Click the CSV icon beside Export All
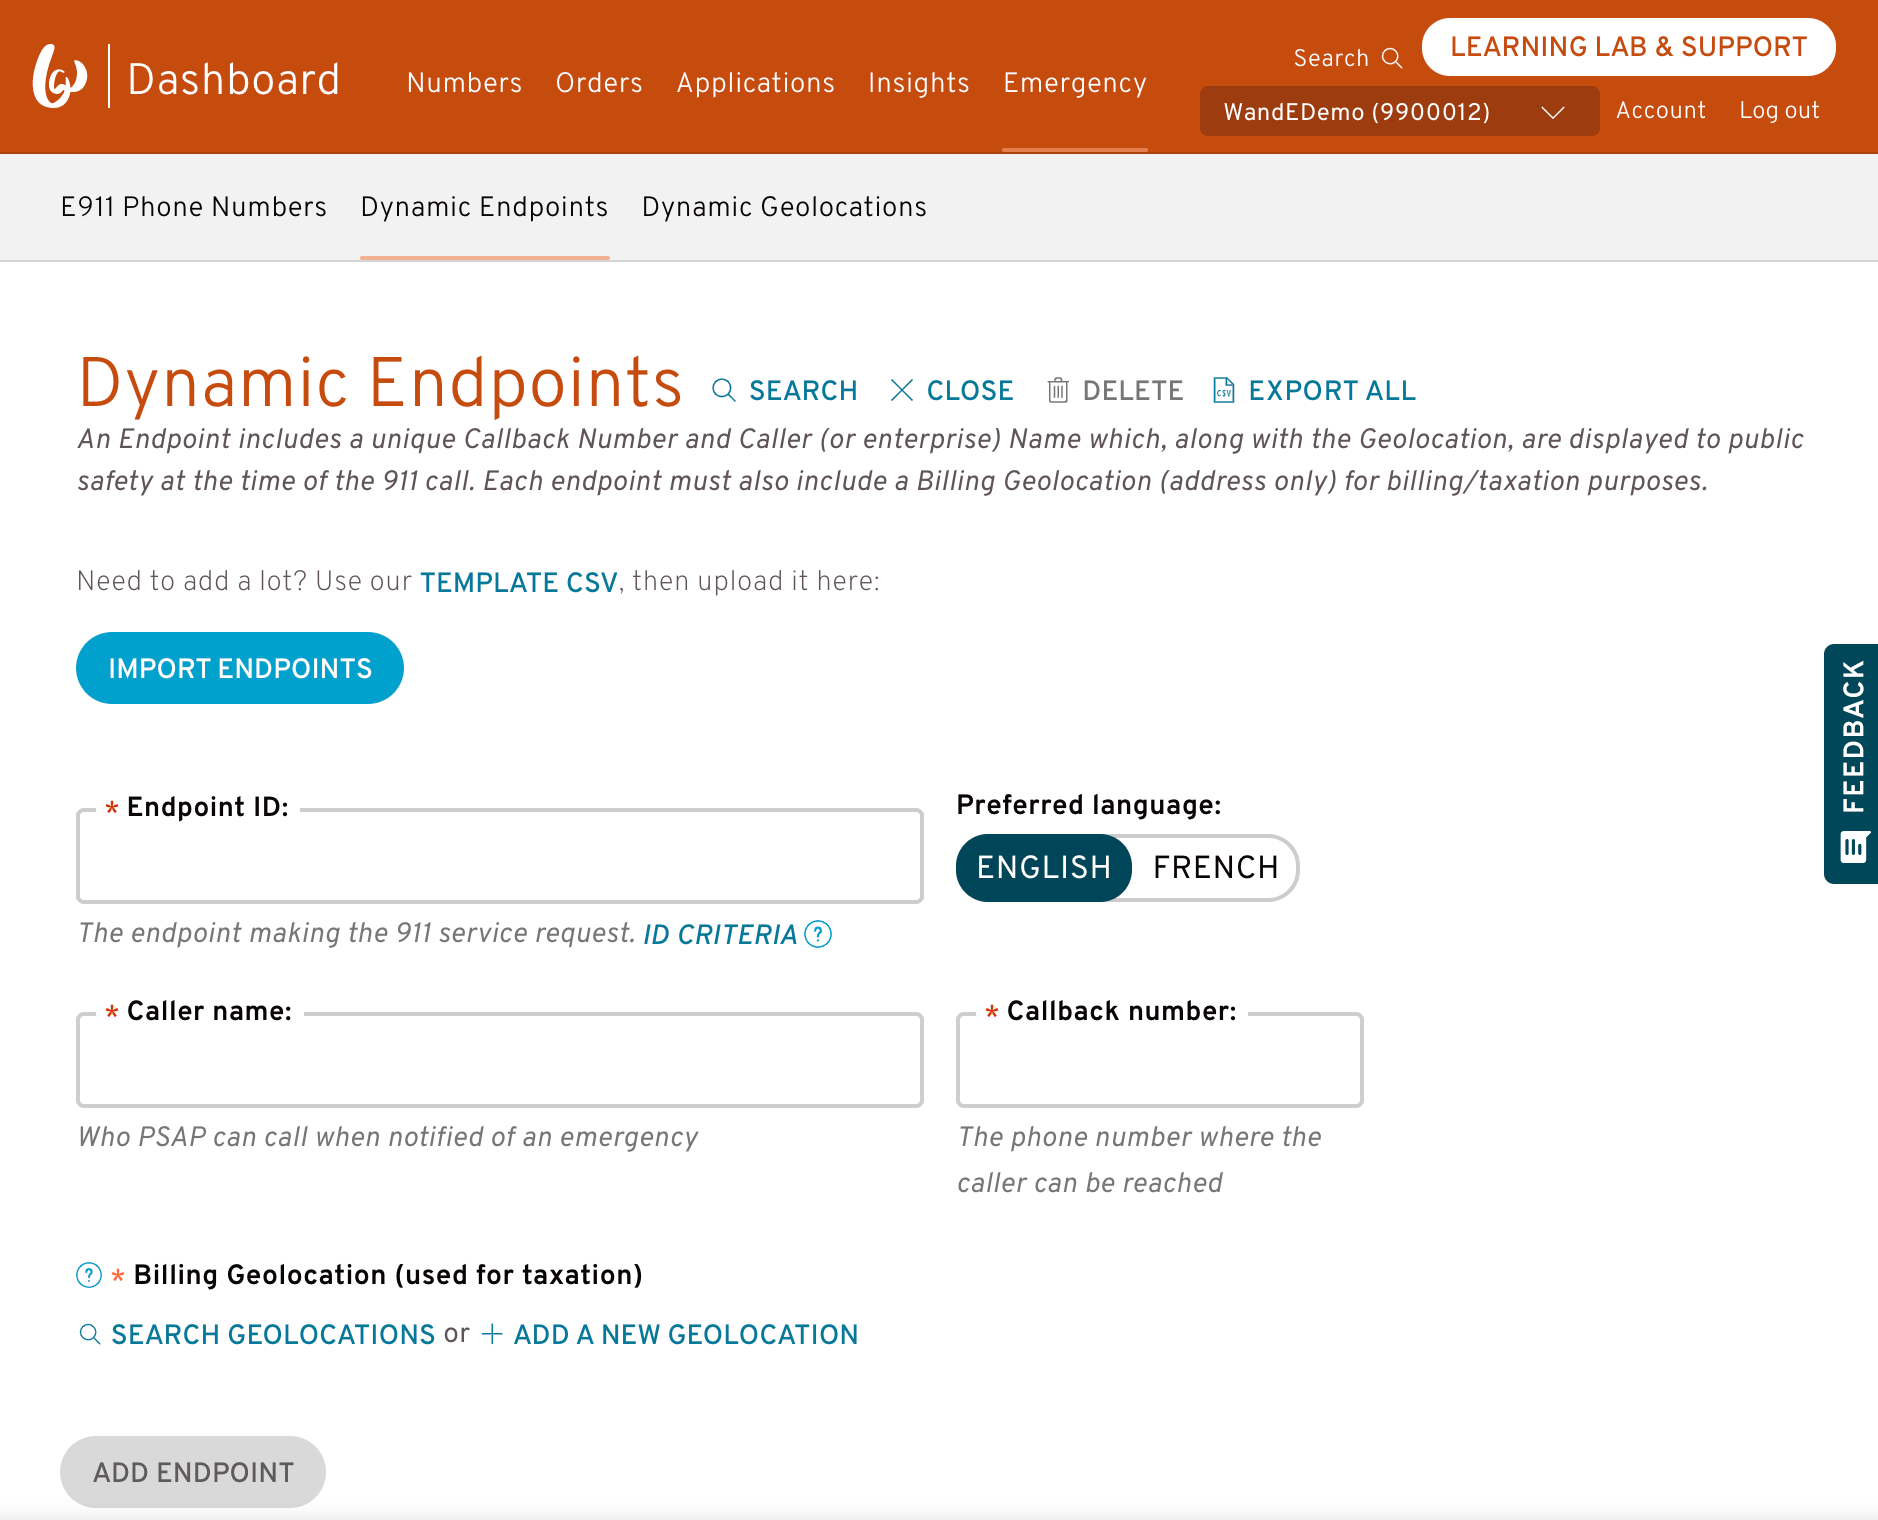1878x1520 pixels. pos(1223,391)
